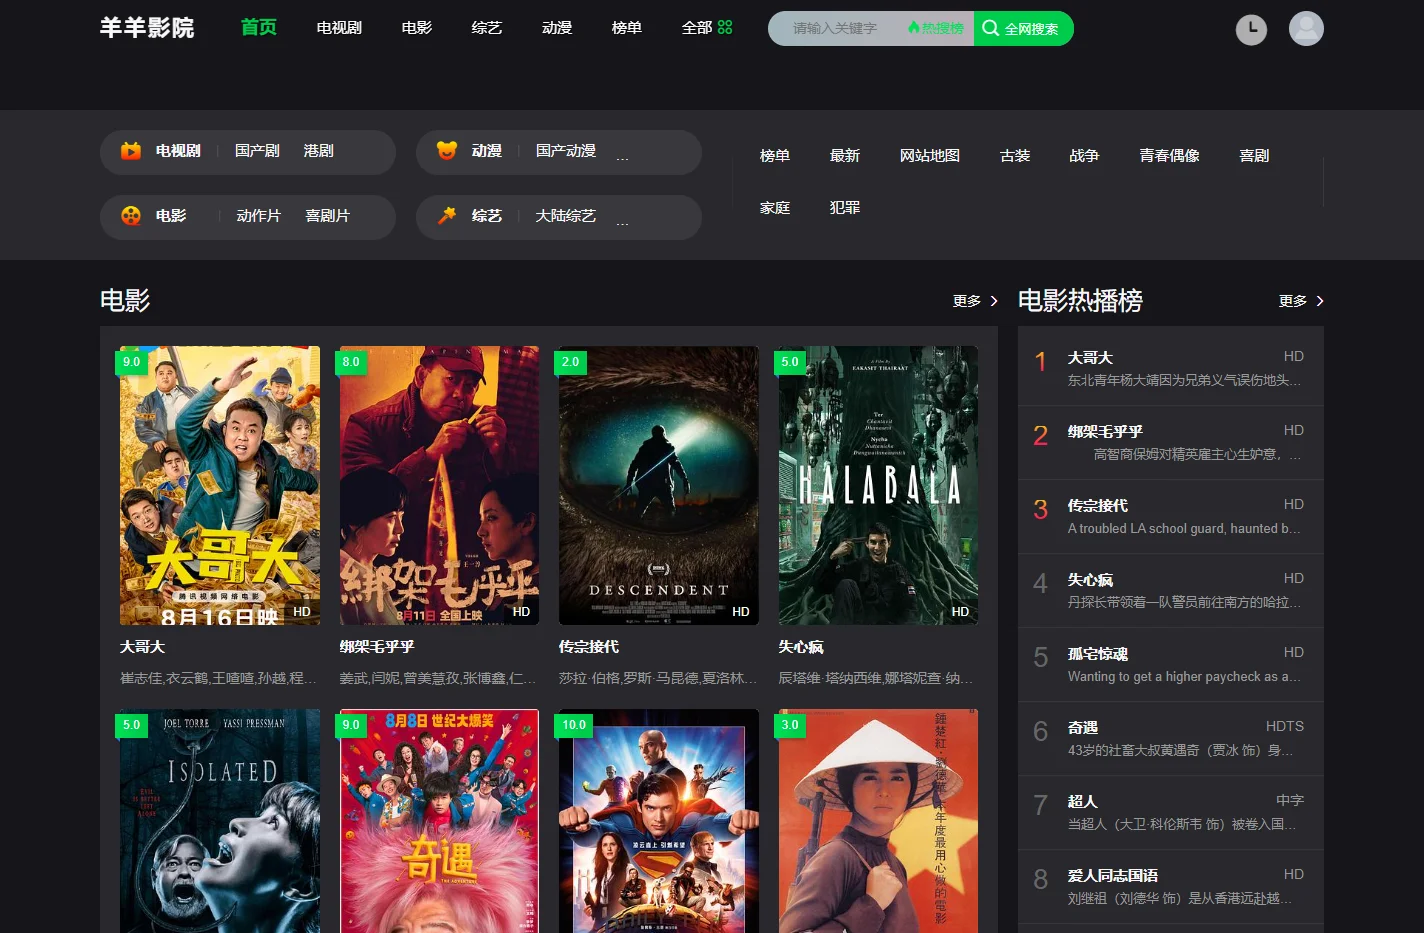Open the Superman movie poster rated 10.0
The height and width of the screenshot is (933, 1424).
point(659,821)
